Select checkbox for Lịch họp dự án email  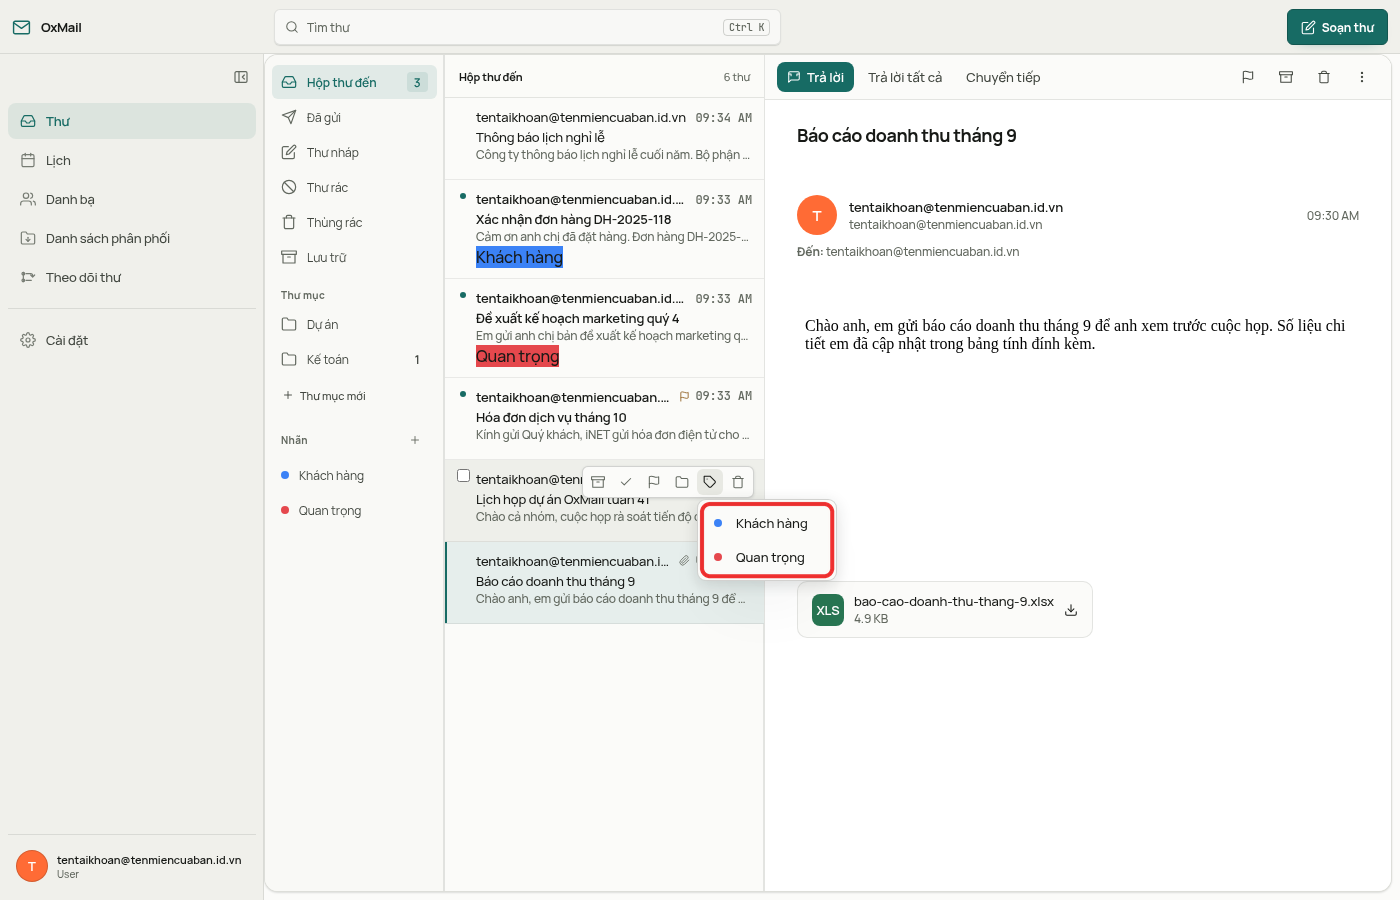coord(463,476)
